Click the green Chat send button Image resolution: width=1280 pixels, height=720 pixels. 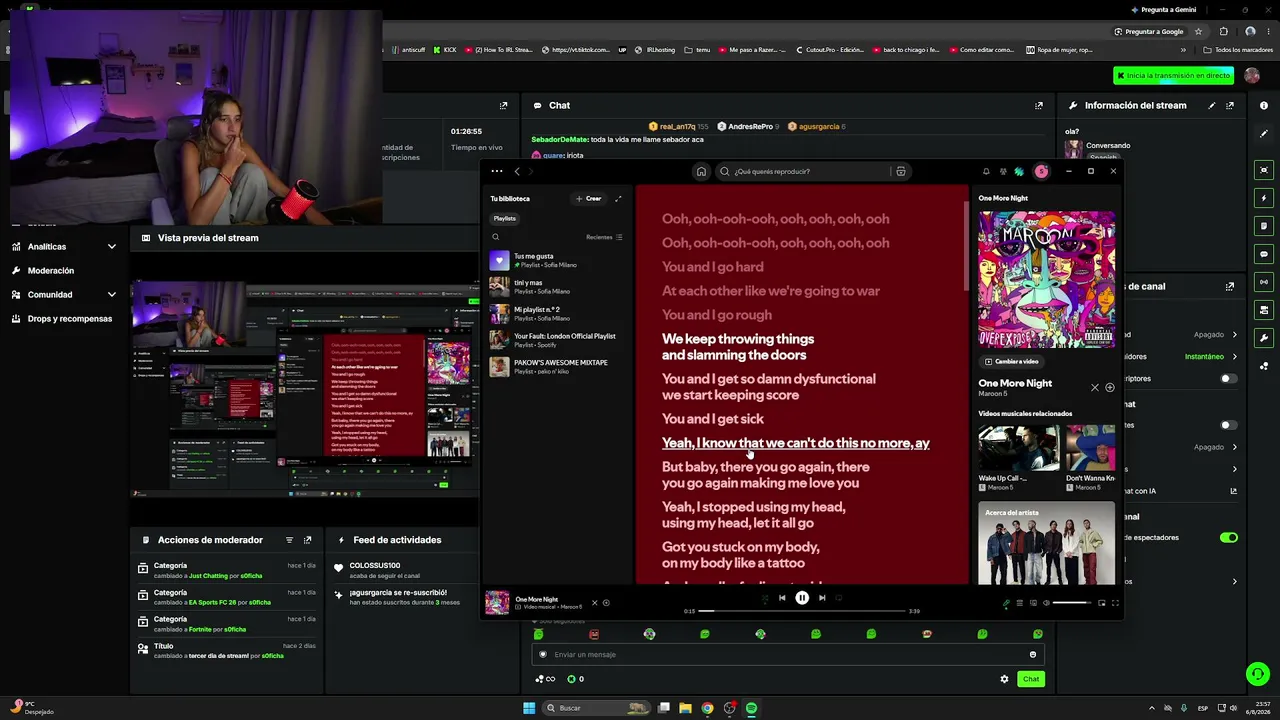1031,679
